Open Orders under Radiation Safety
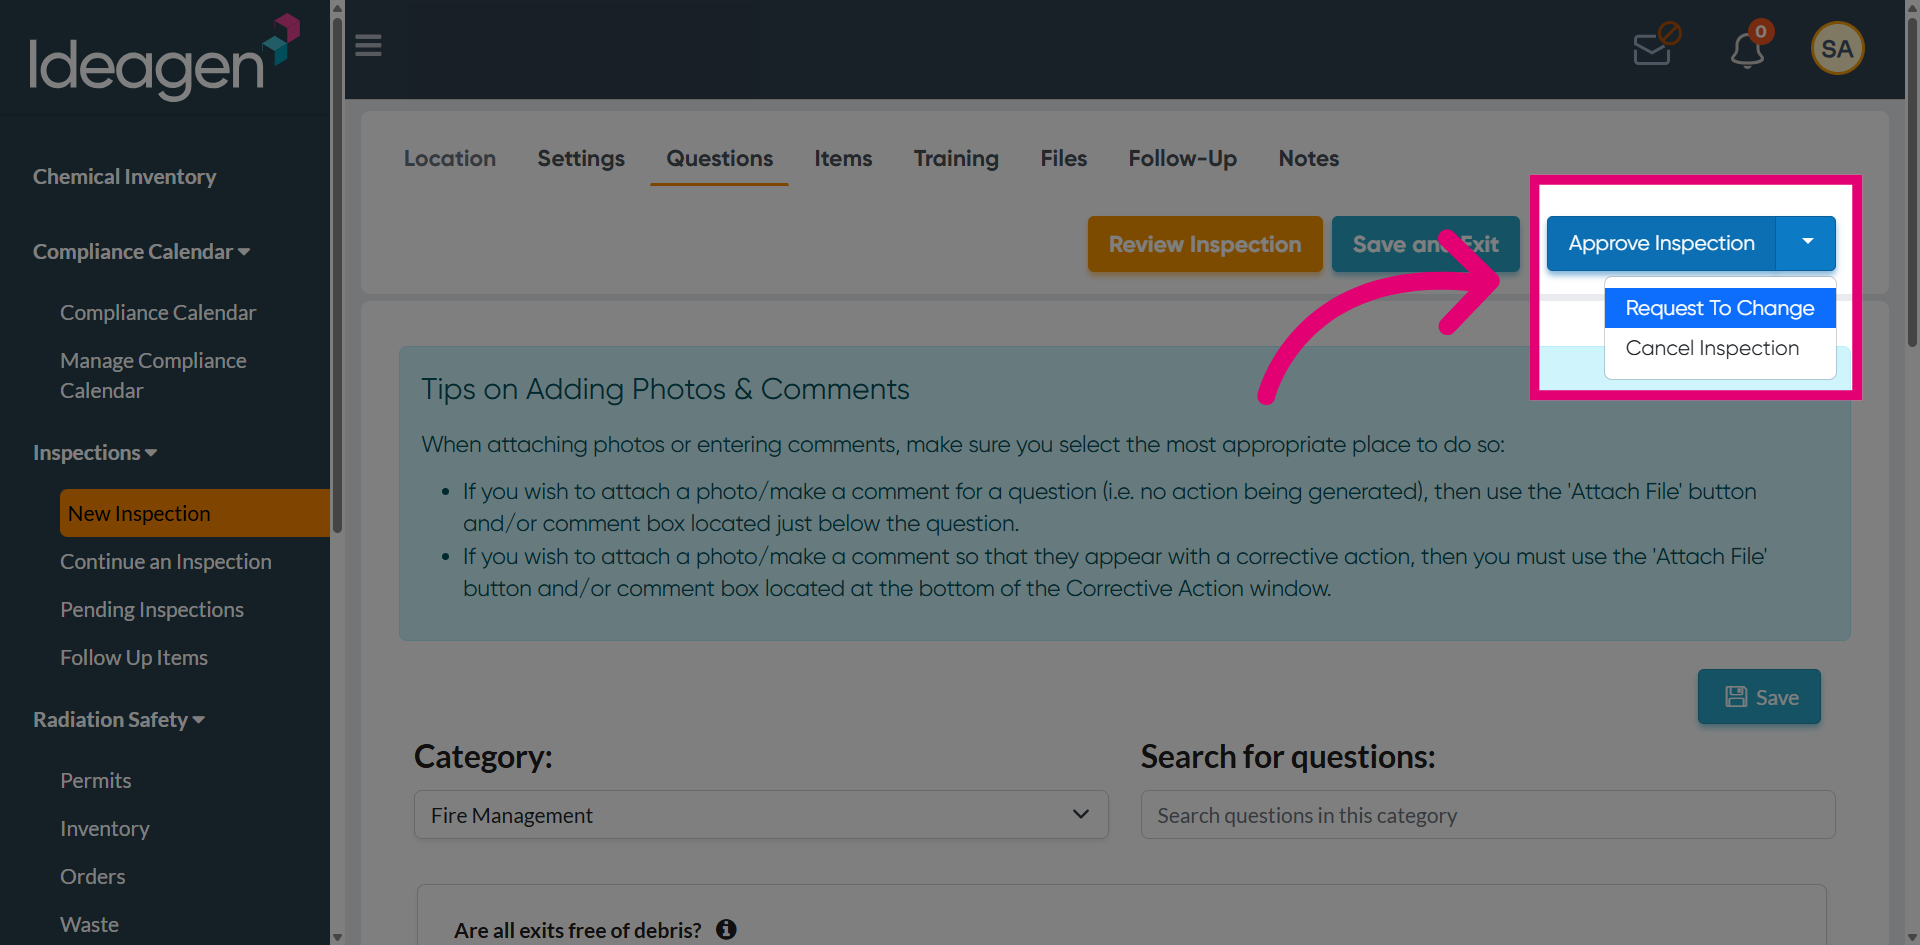The width and height of the screenshot is (1920, 945). point(93,877)
